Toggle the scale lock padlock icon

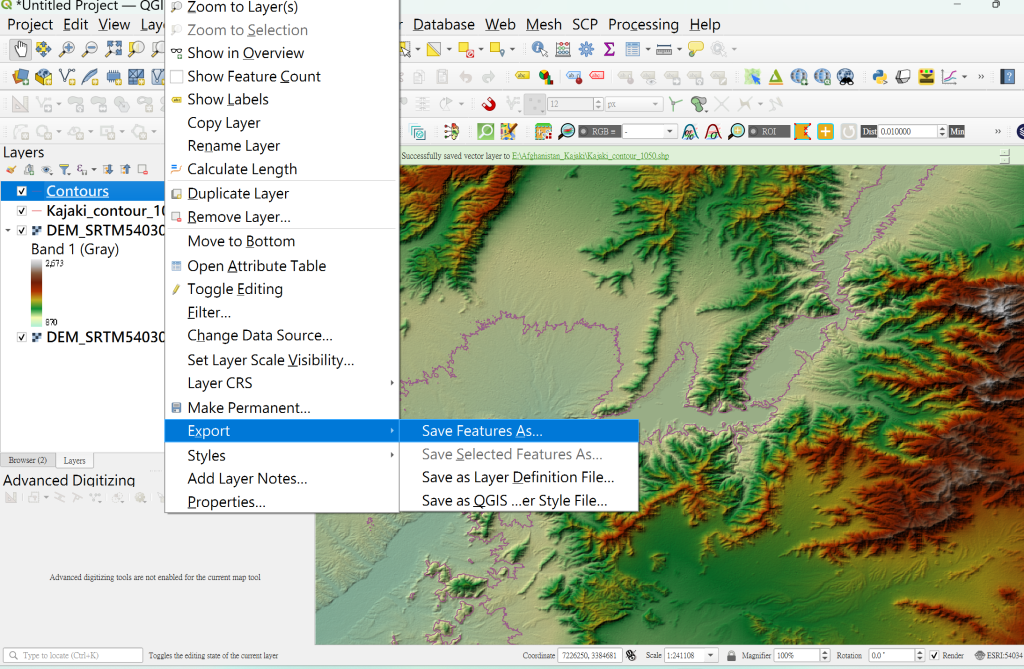(x=731, y=655)
